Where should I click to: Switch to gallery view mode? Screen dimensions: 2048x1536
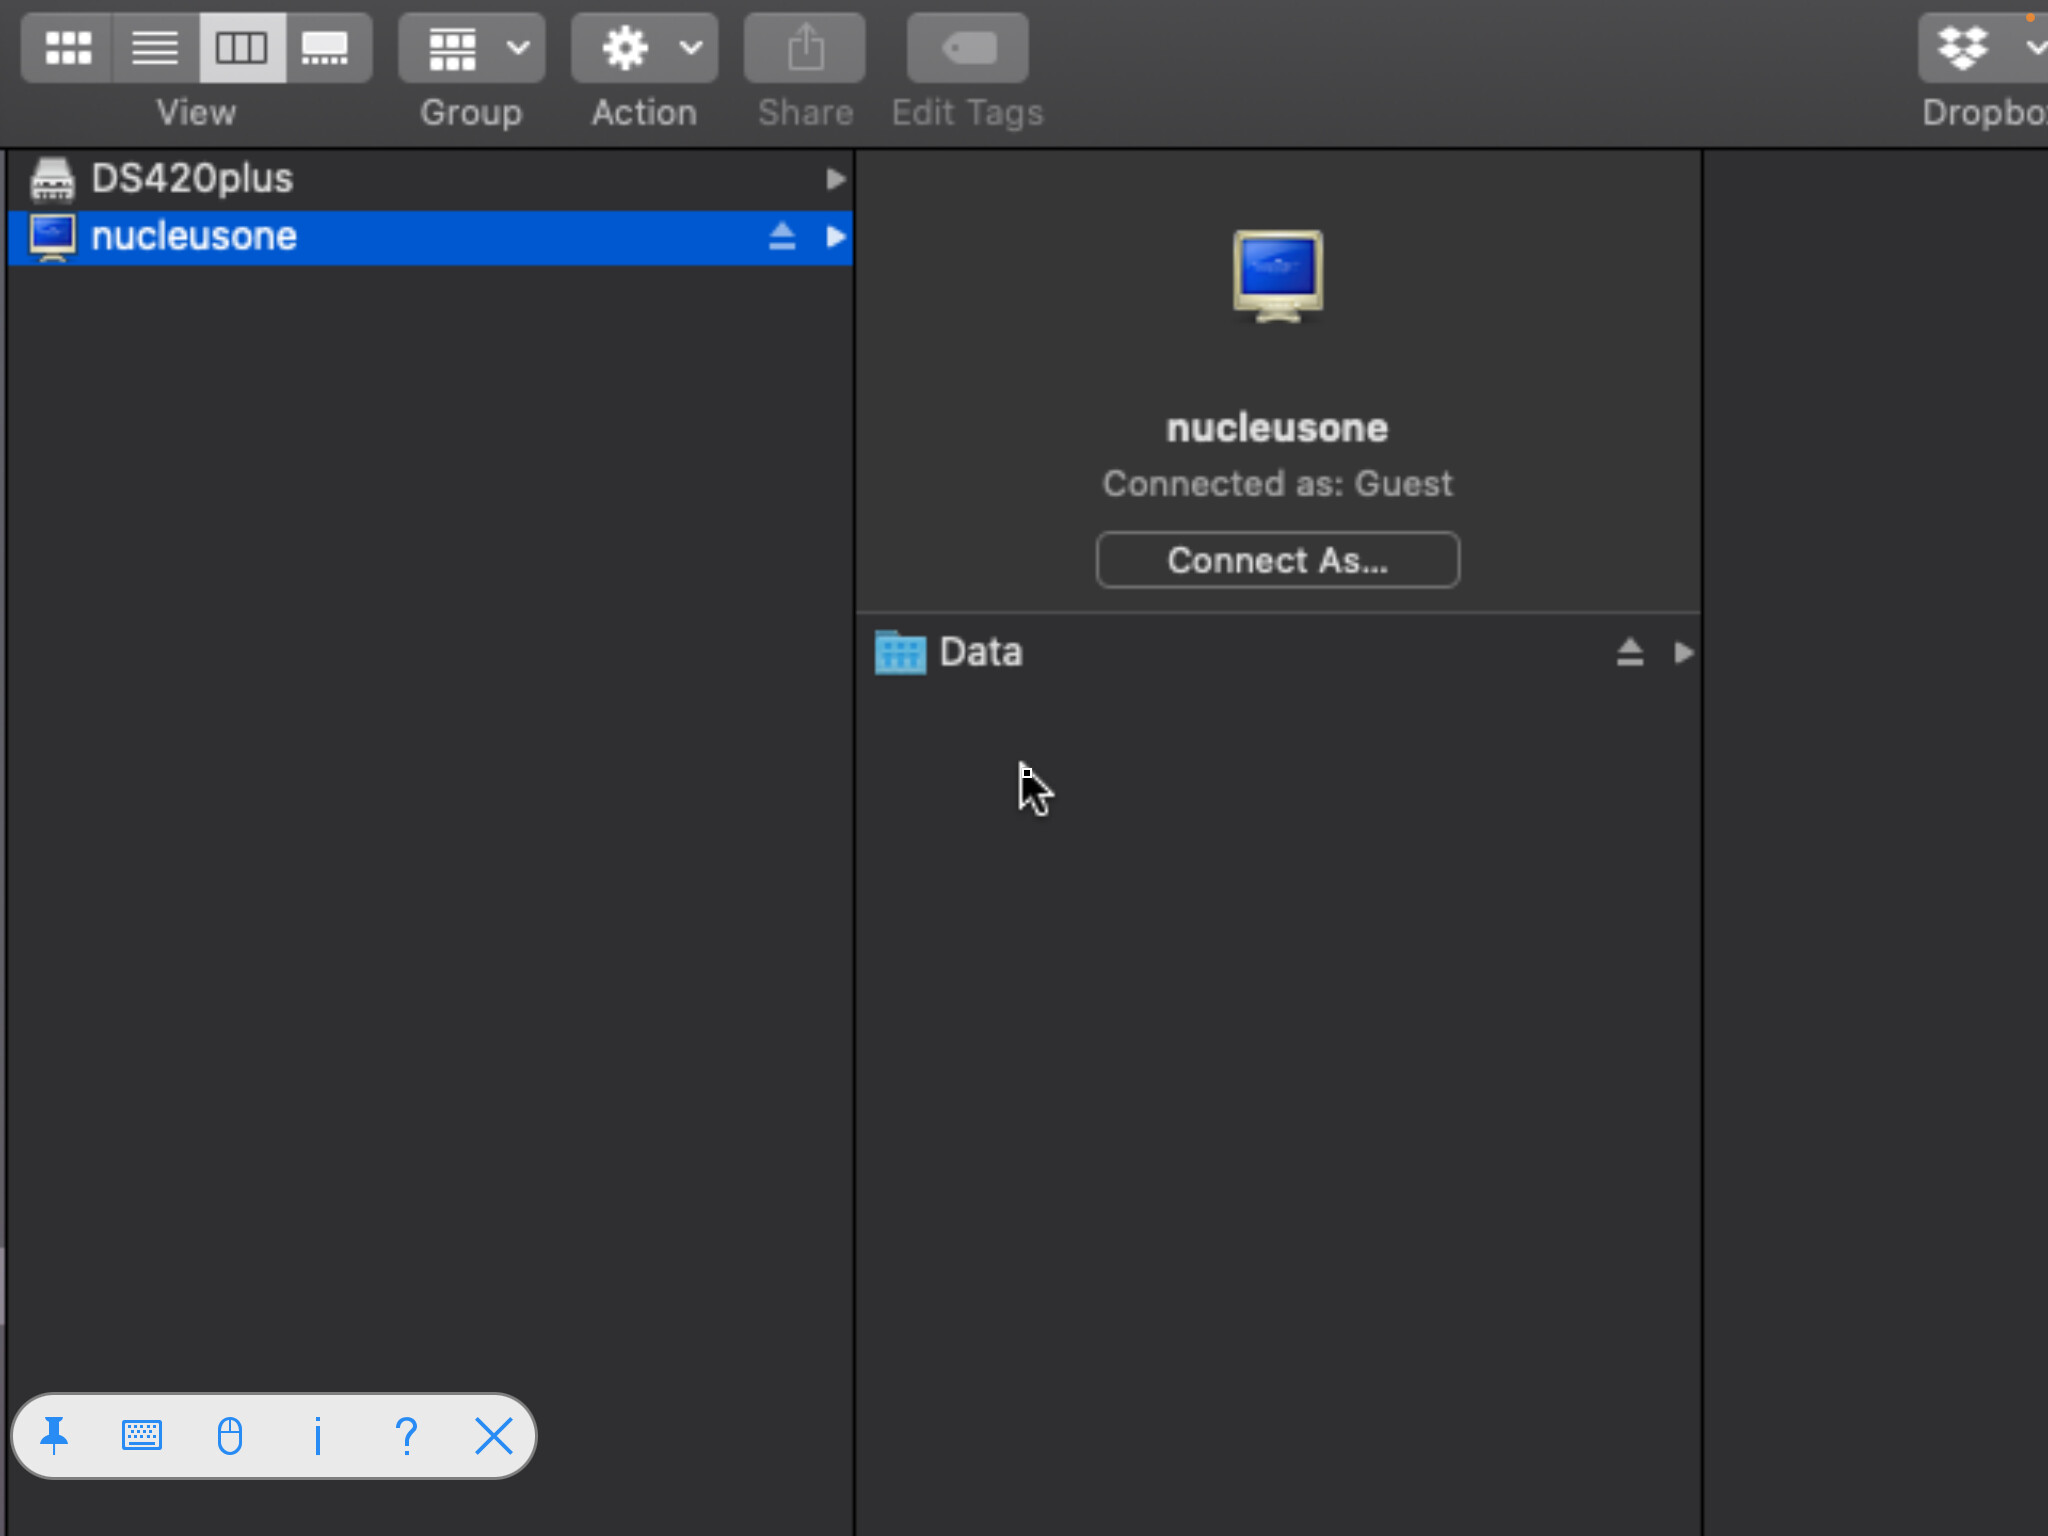tap(326, 48)
